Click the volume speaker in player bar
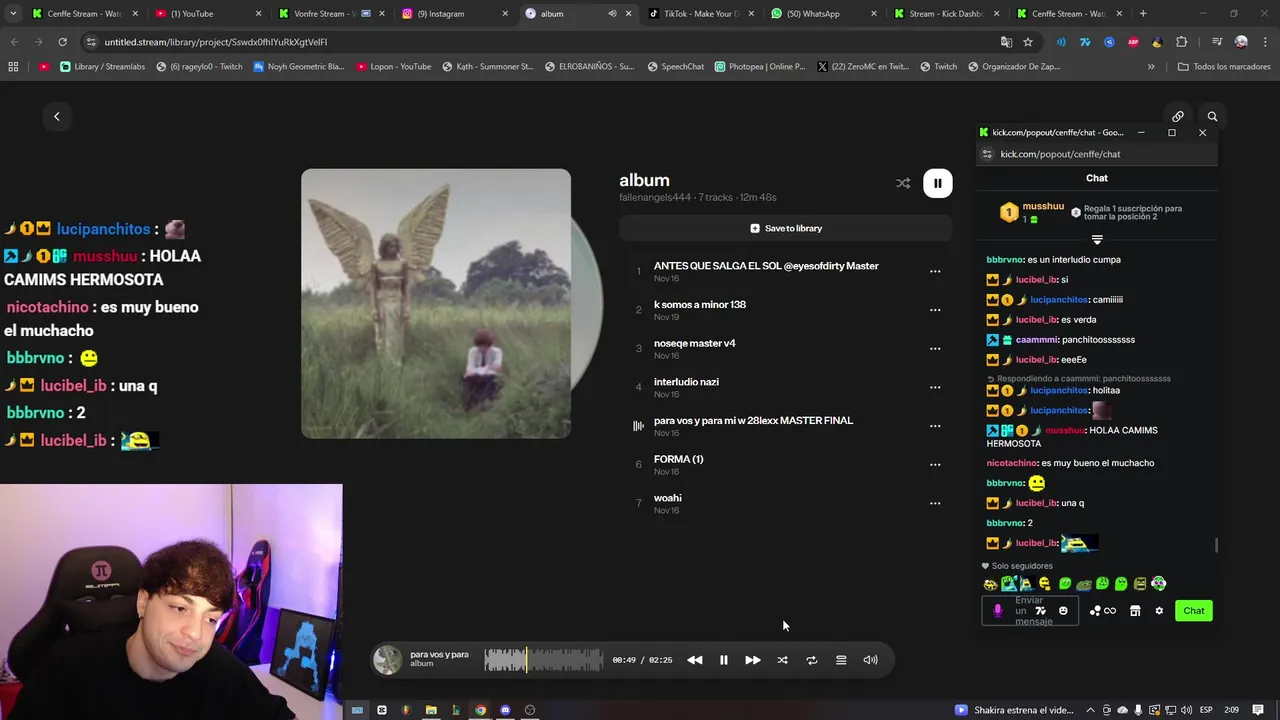1280x720 pixels. coord(871,660)
